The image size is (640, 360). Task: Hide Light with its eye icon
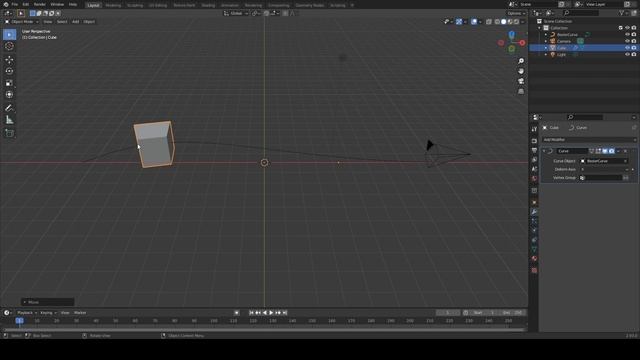[627, 54]
